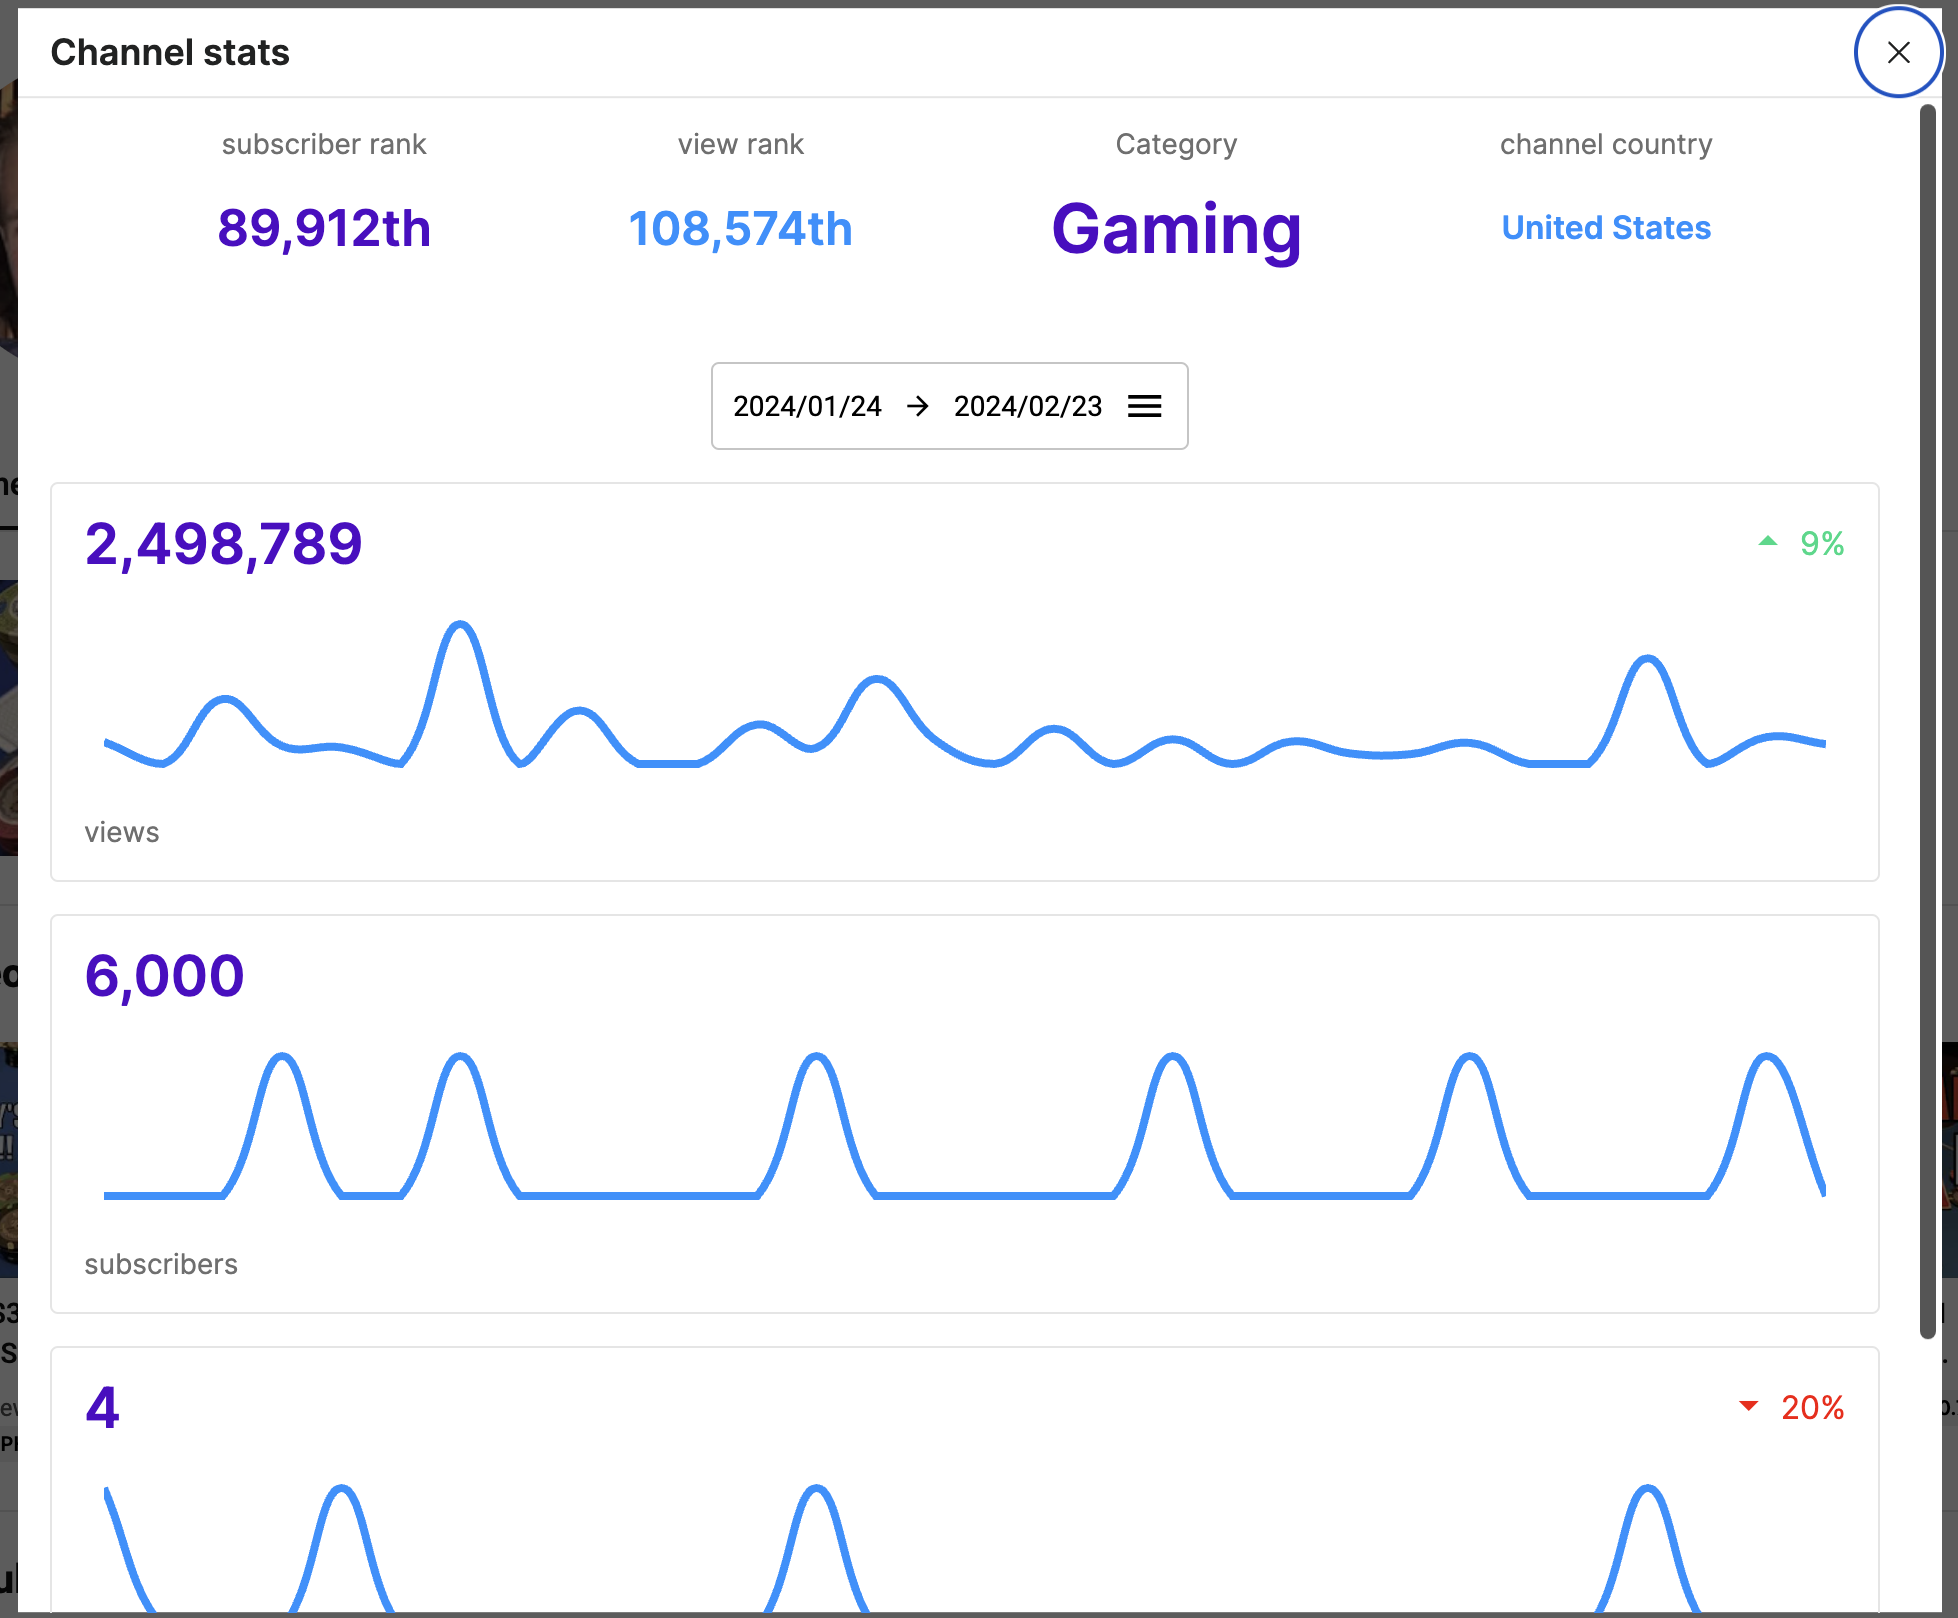Image resolution: width=1958 pixels, height=1618 pixels.
Task: Open the date range menu icon
Action: click(1145, 406)
